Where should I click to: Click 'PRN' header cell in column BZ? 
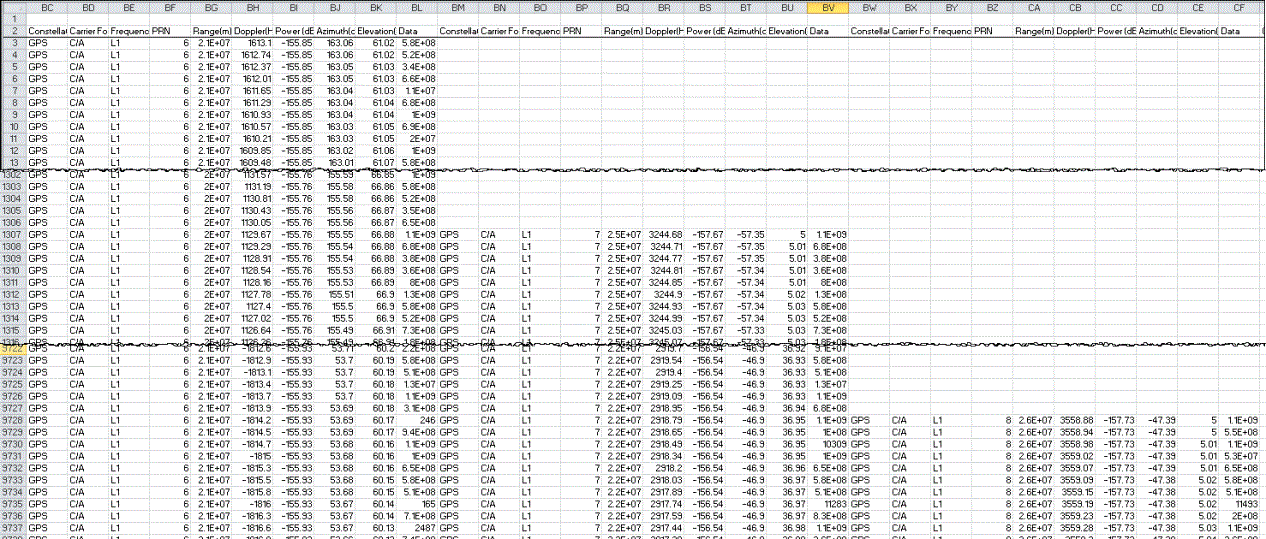pos(992,31)
